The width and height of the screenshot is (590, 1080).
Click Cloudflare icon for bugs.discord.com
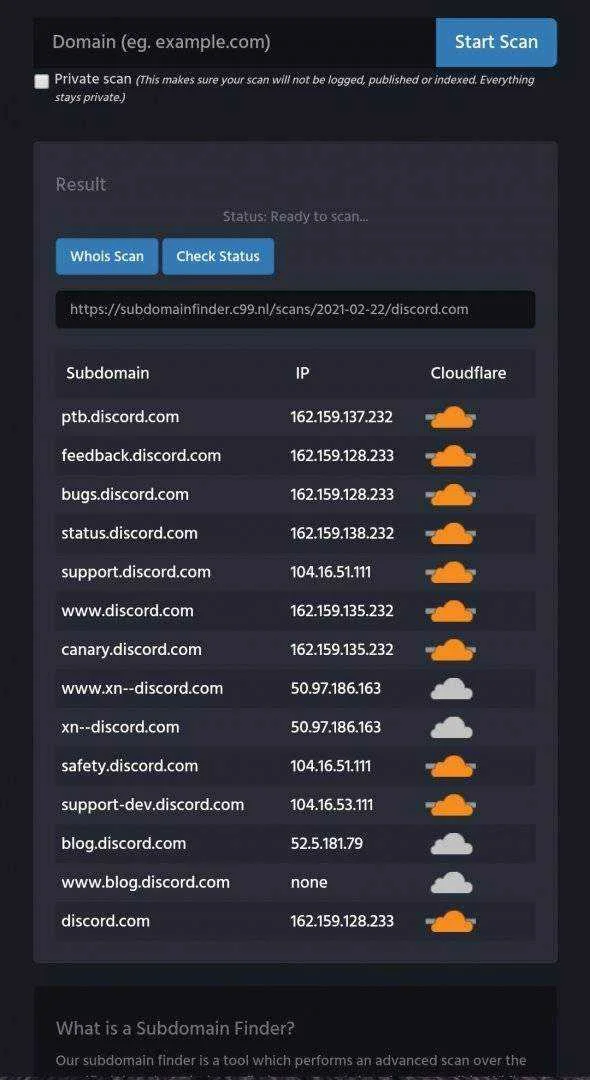452,495
